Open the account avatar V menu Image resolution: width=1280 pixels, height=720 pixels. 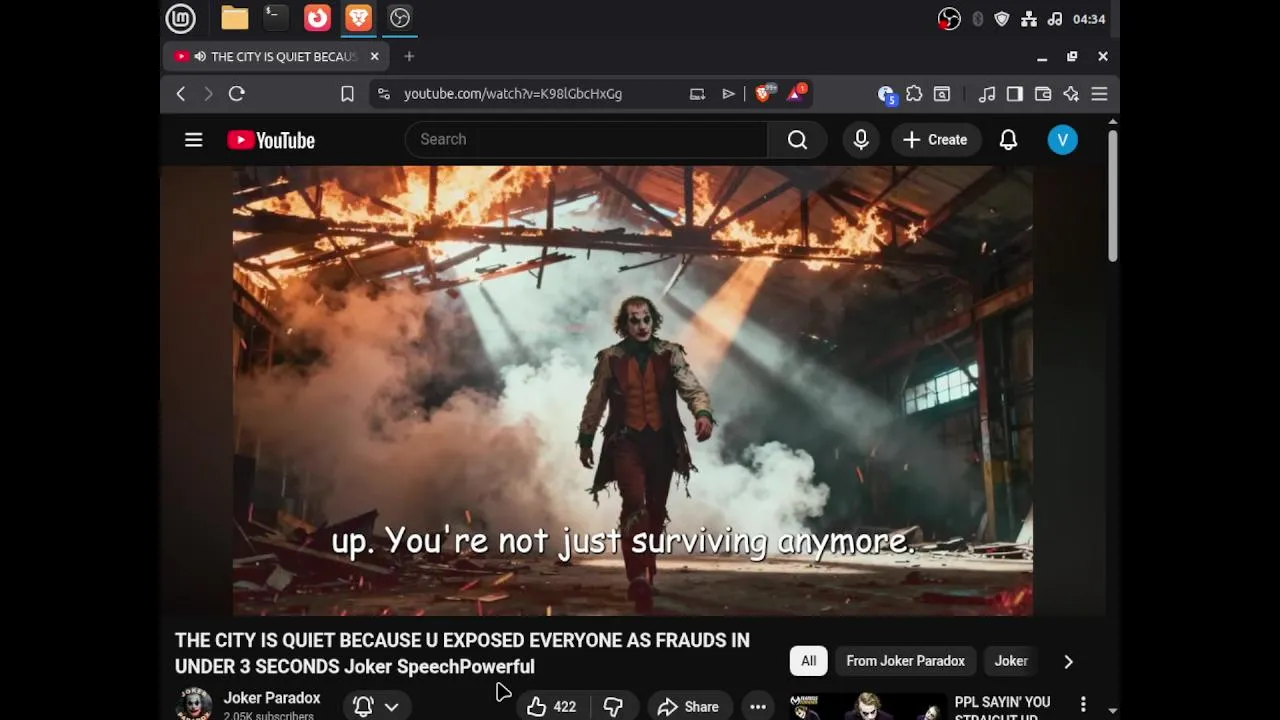click(x=1062, y=140)
